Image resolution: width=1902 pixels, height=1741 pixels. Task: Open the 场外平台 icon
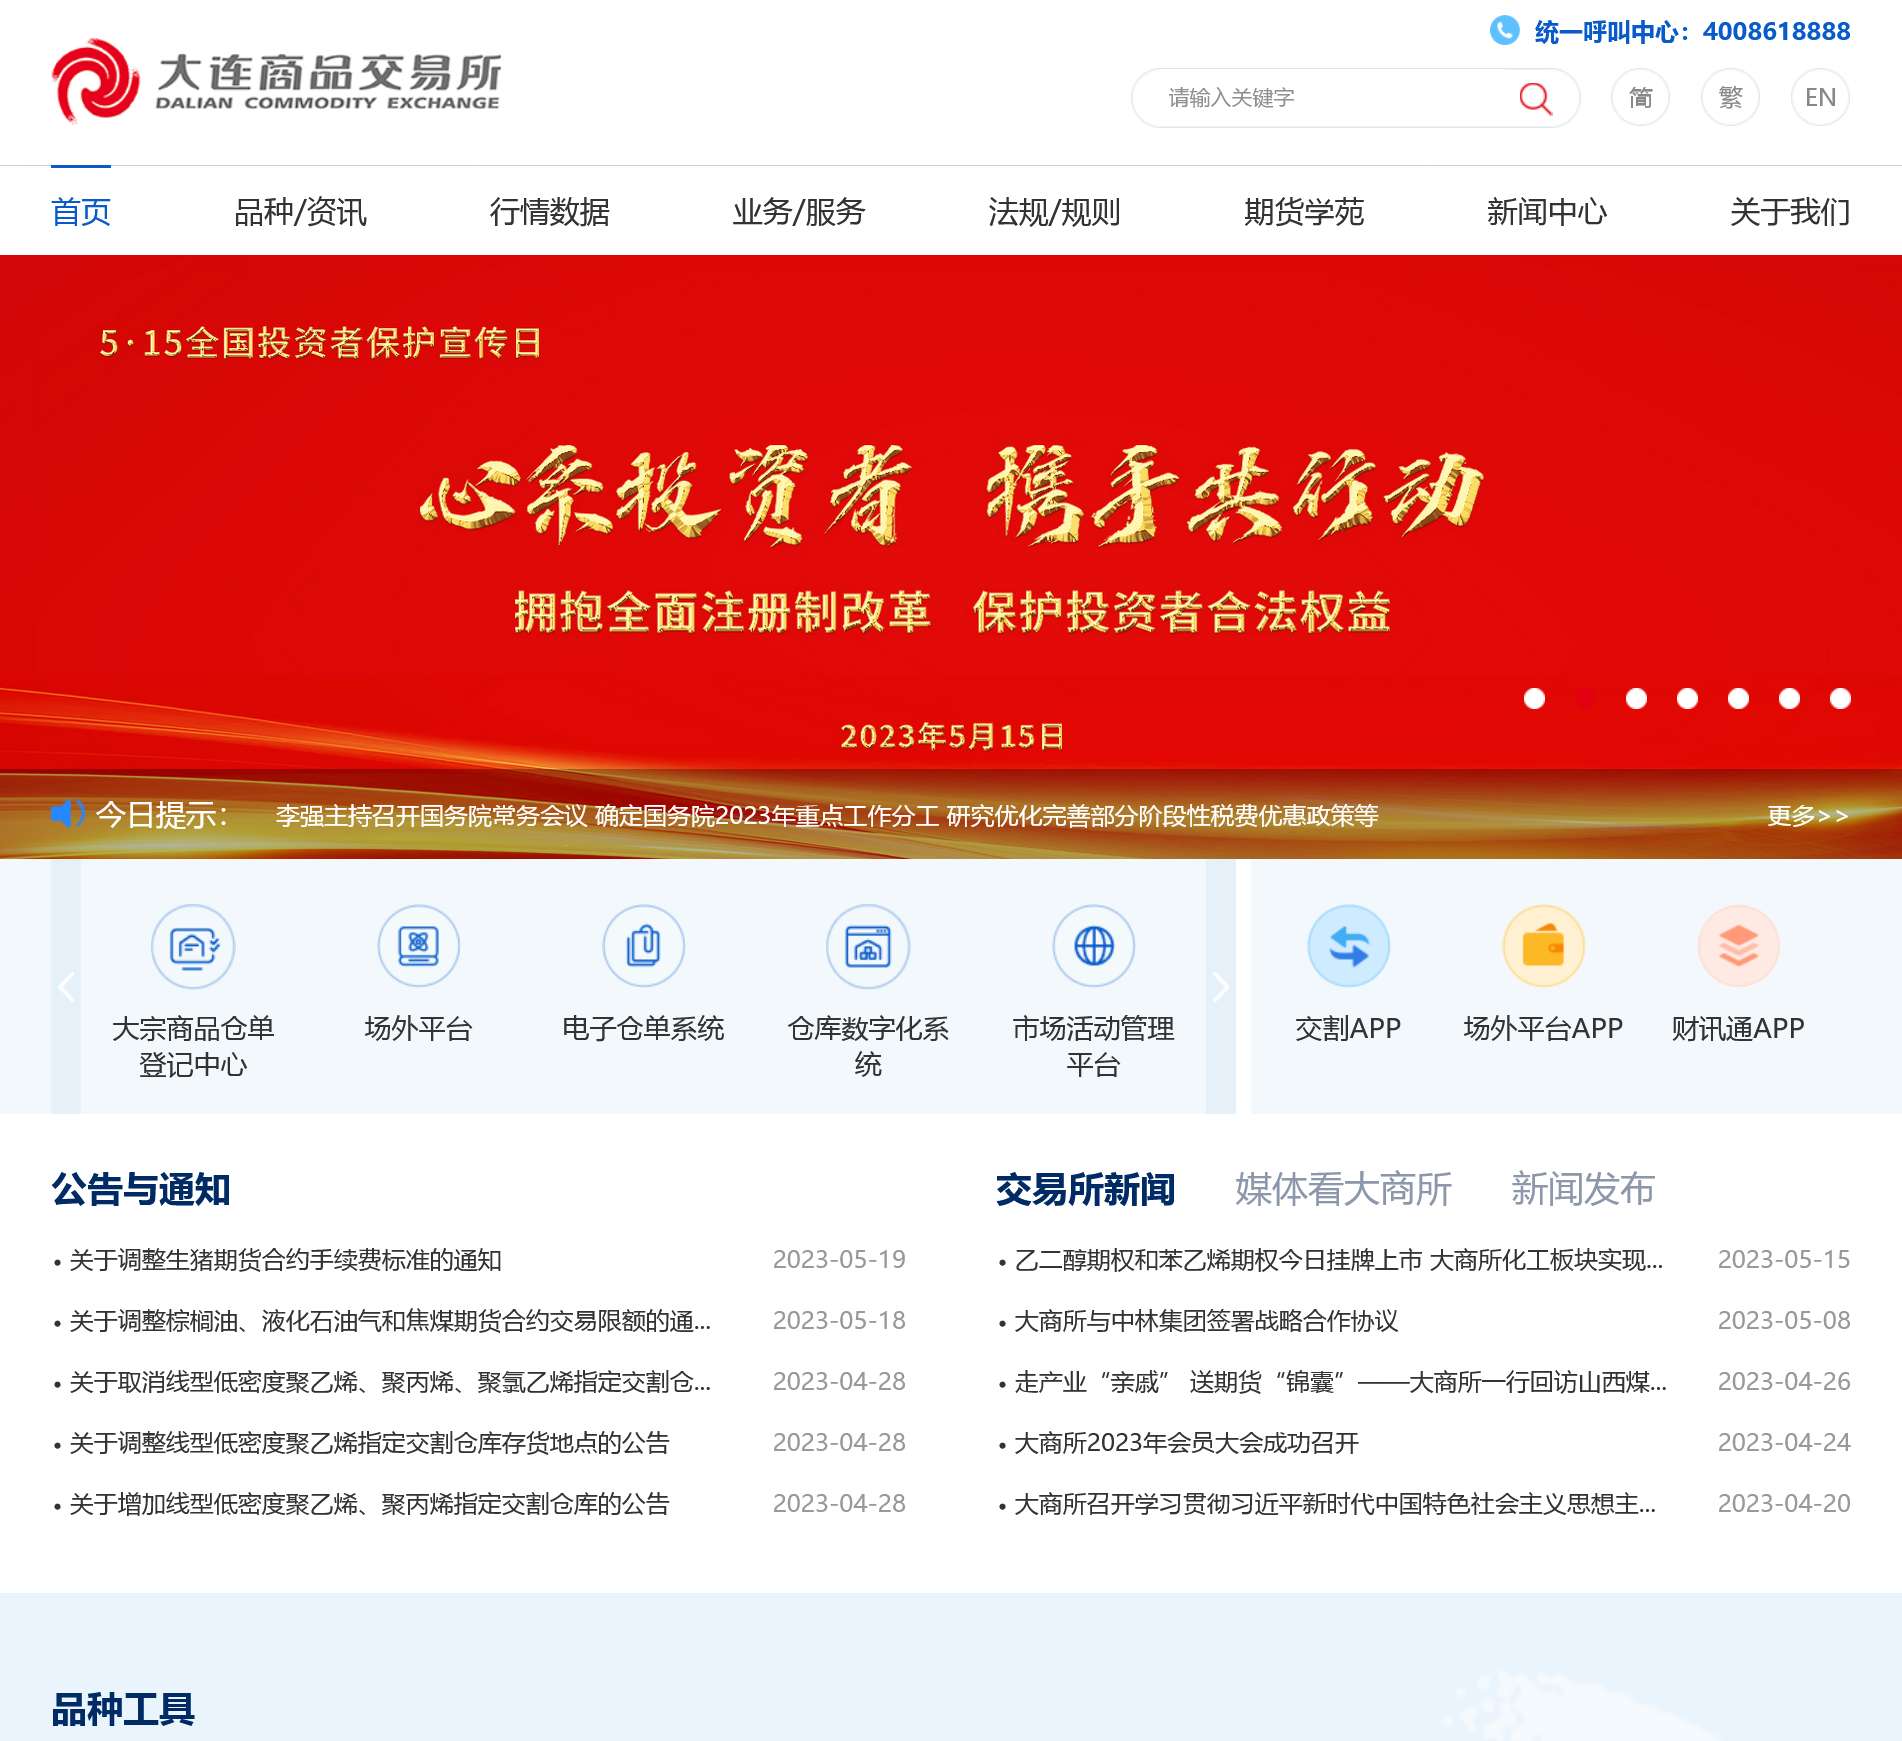coord(418,946)
